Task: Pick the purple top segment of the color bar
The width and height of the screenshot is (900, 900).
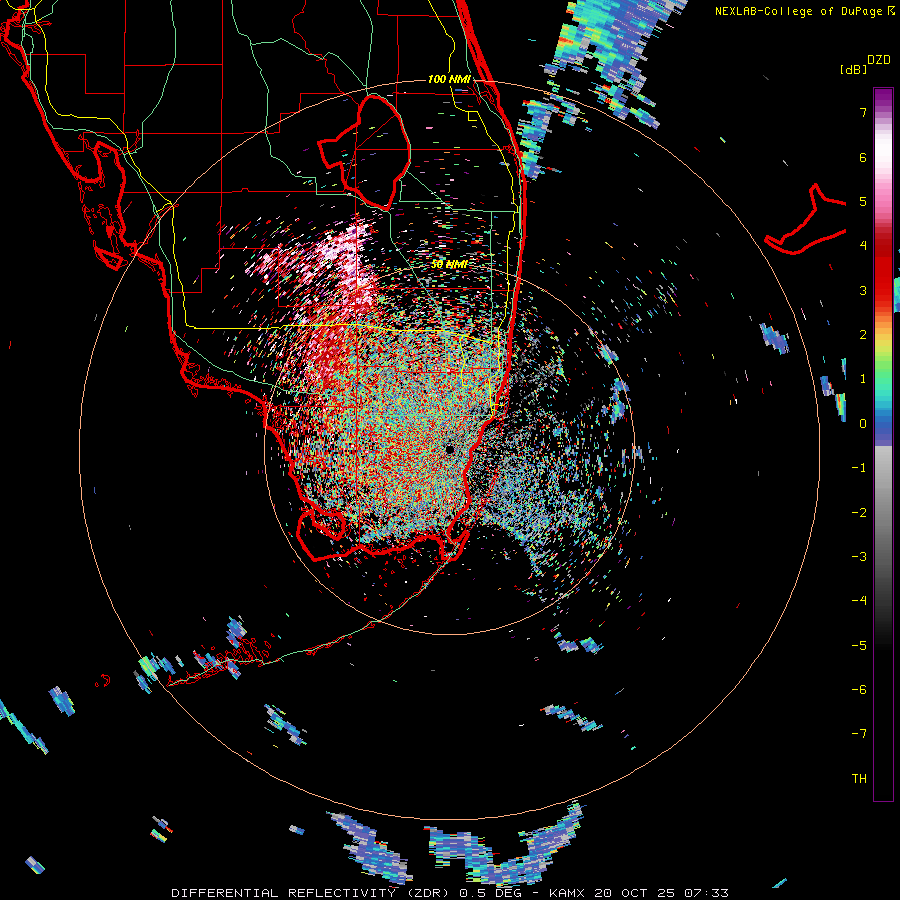Action: point(883,98)
